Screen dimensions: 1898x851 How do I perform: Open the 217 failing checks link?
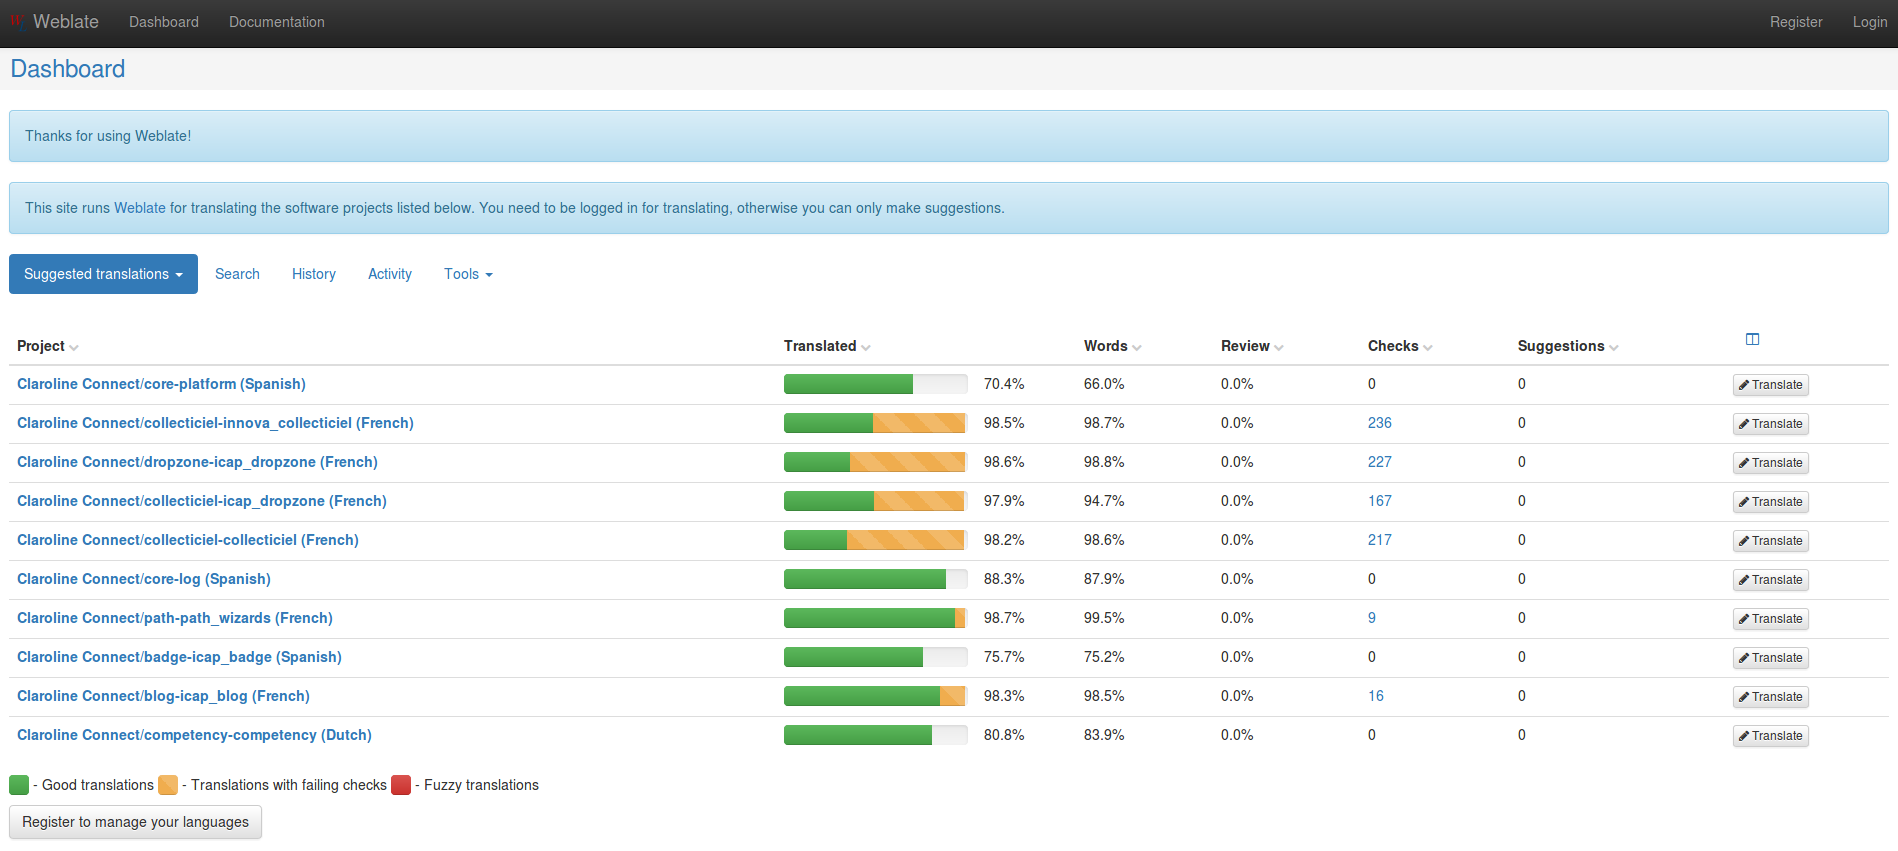click(1380, 540)
